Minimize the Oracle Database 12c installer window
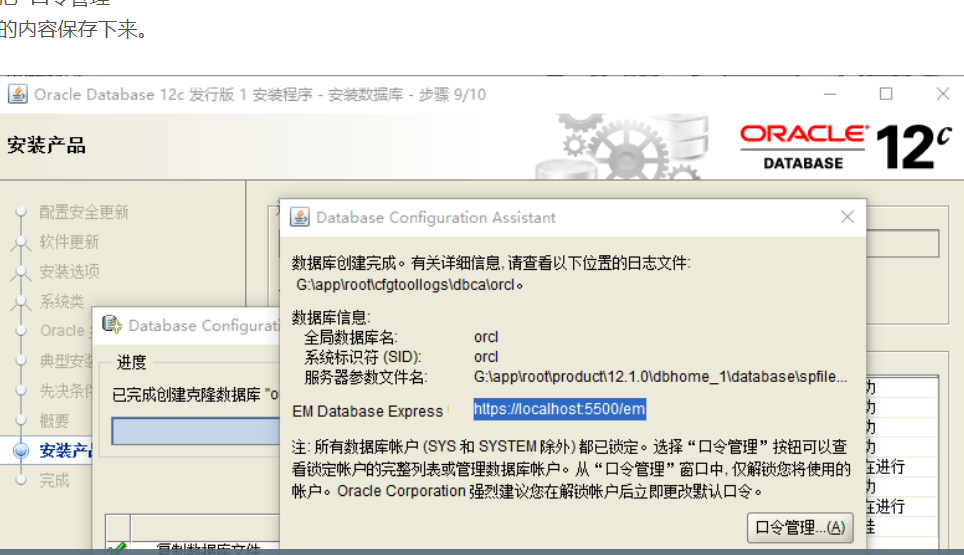 [830, 94]
